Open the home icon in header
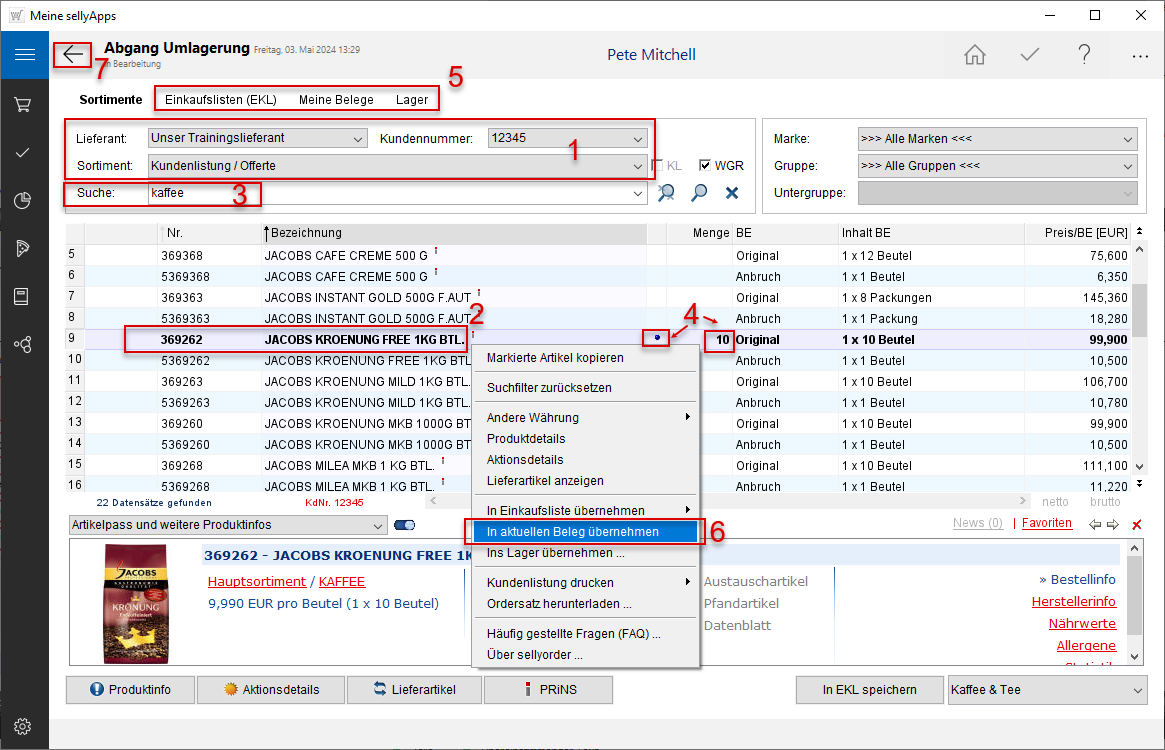Image resolution: width=1165 pixels, height=750 pixels. 975,55
